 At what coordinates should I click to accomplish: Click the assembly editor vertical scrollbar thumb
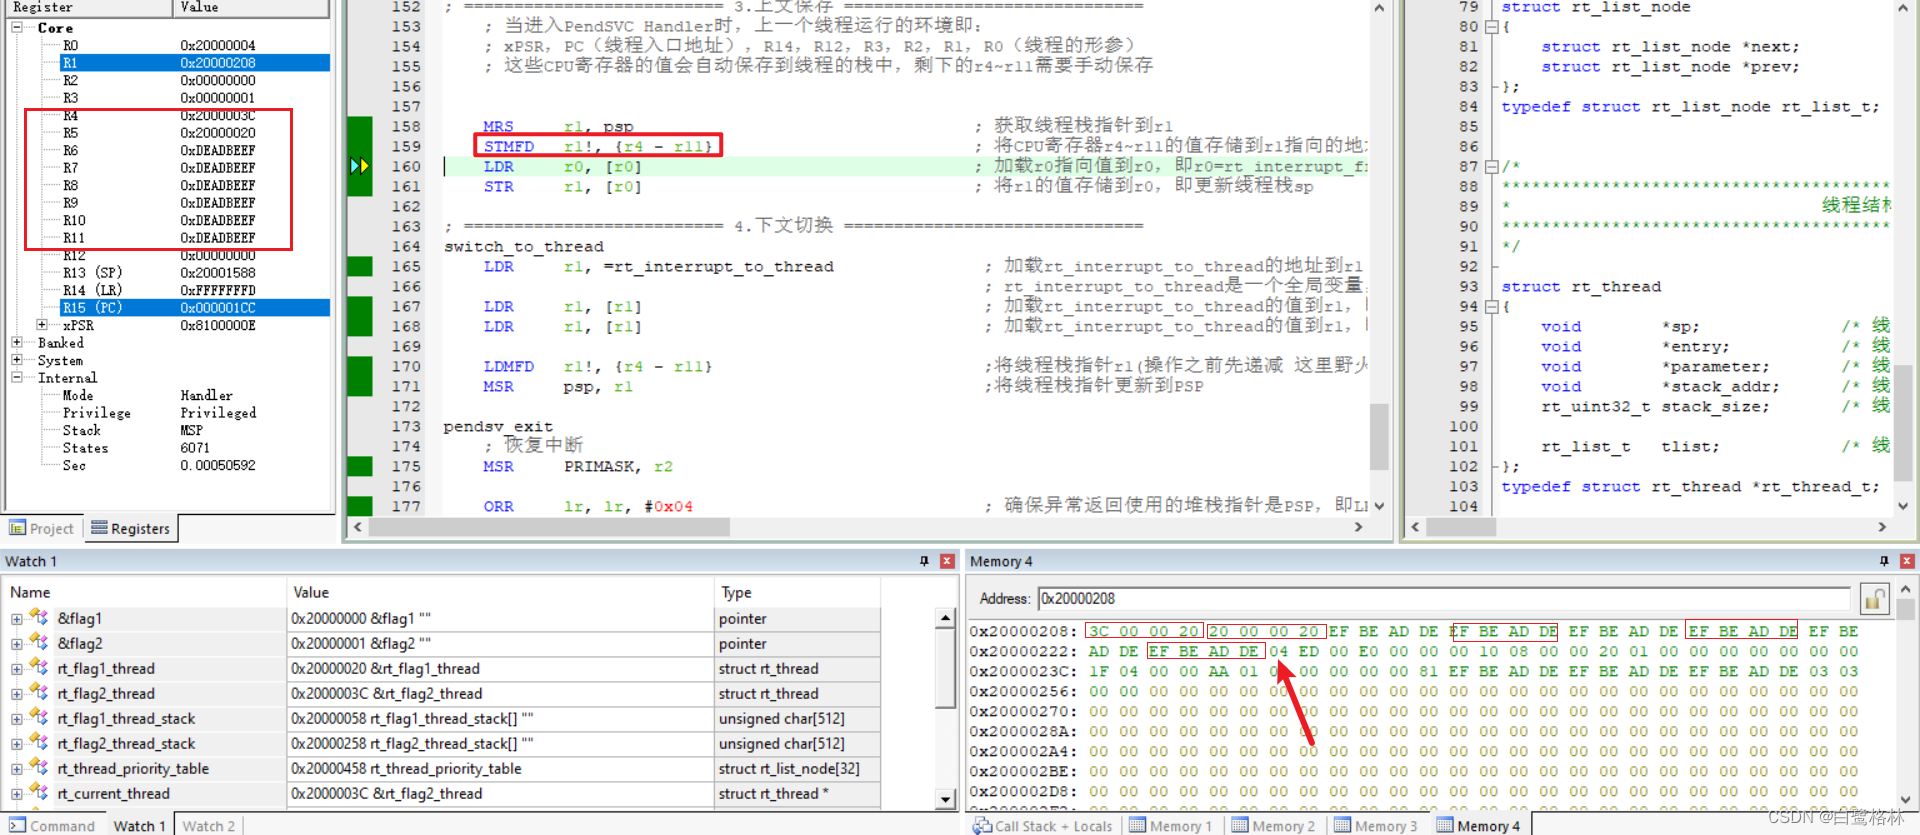1379,436
